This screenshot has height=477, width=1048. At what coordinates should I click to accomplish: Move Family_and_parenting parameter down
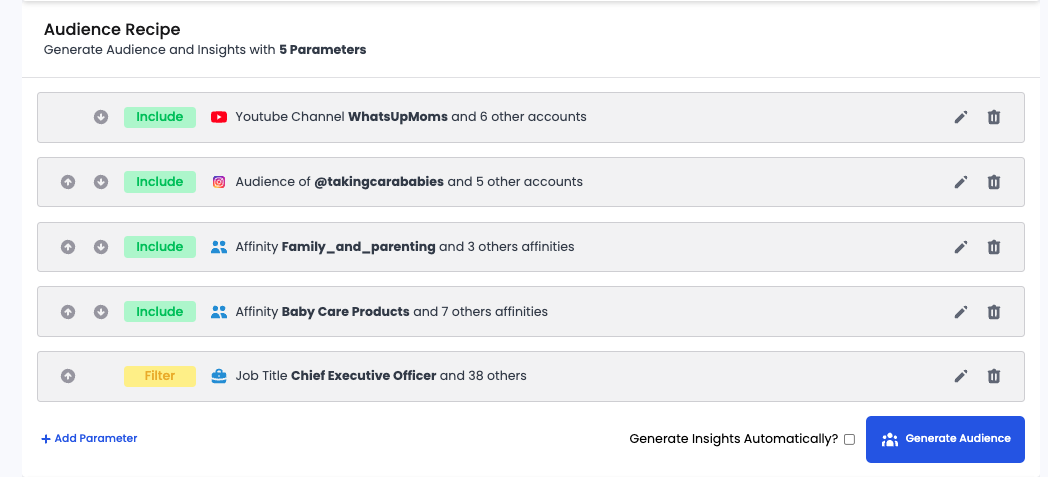click(101, 247)
